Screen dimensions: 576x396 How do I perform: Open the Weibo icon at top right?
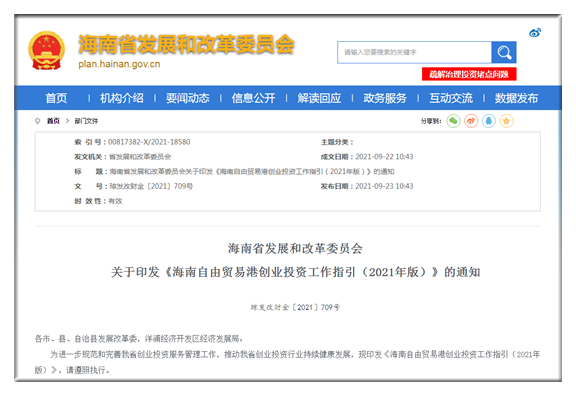[535, 33]
